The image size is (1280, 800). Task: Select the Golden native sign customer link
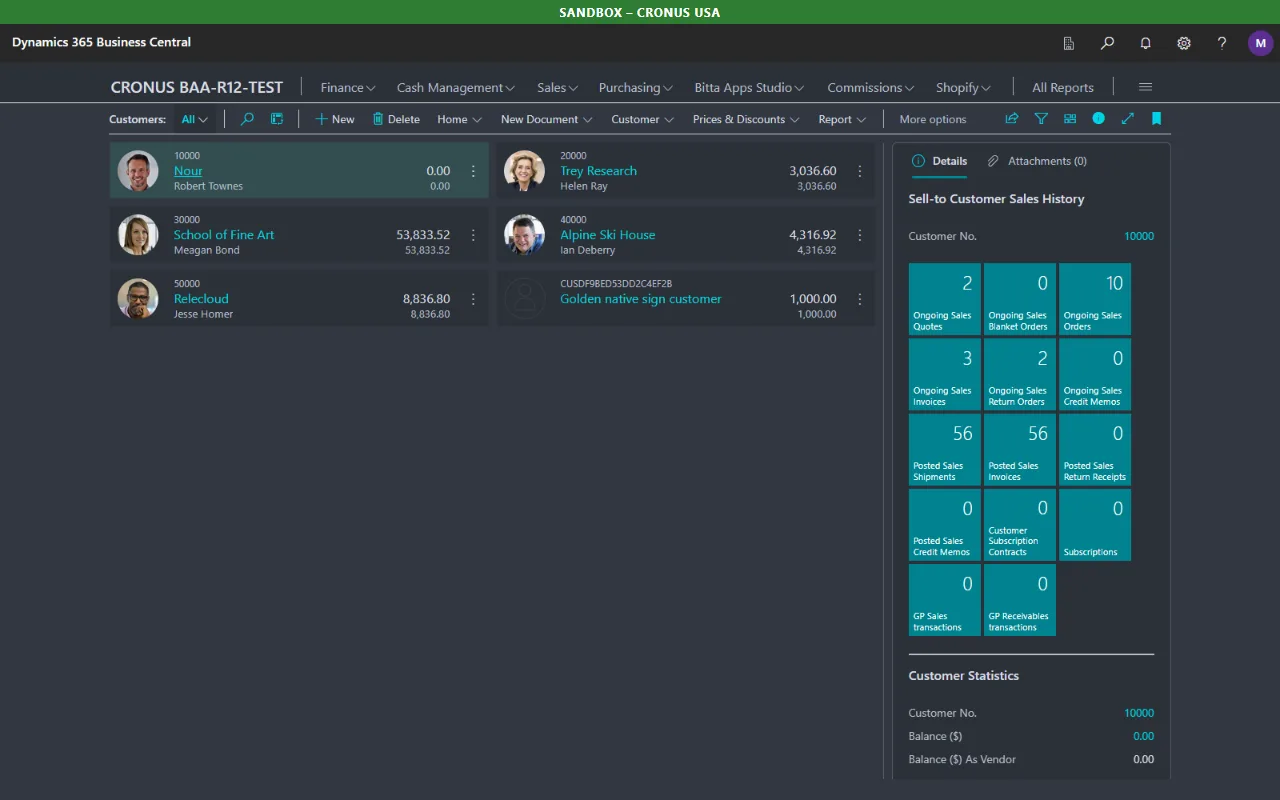coord(641,299)
